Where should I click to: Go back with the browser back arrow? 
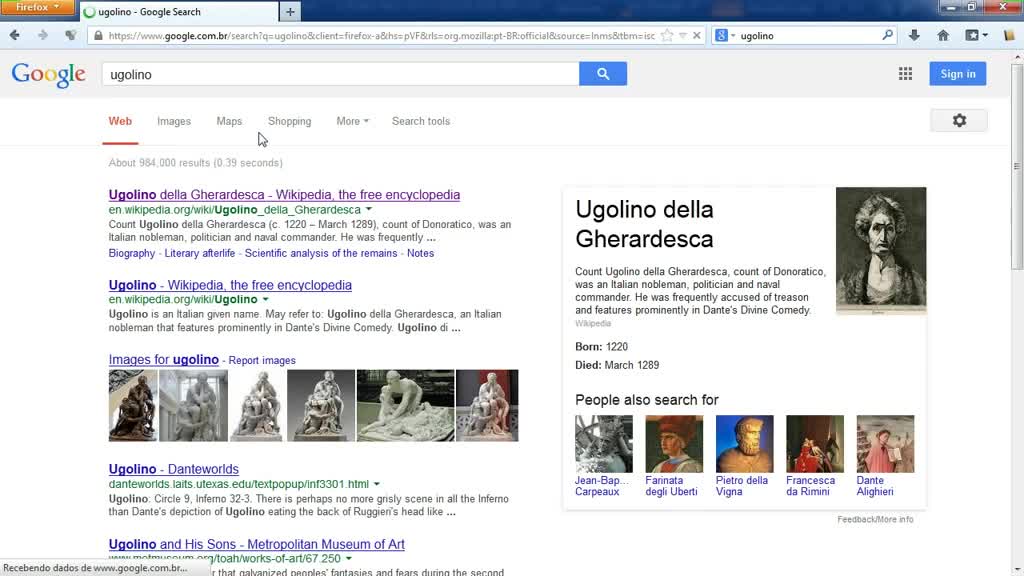coord(14,35)
